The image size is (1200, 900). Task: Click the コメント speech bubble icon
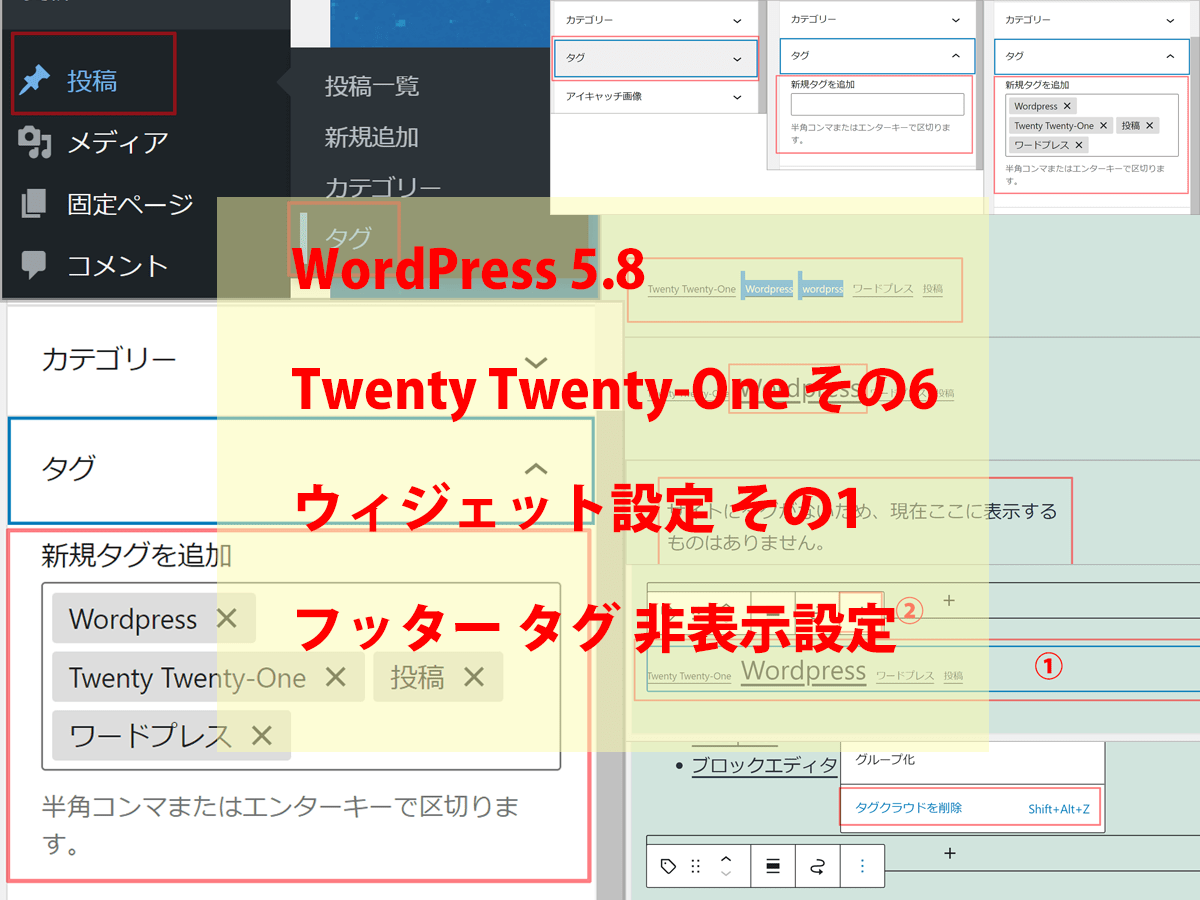[x=35, y=265]
